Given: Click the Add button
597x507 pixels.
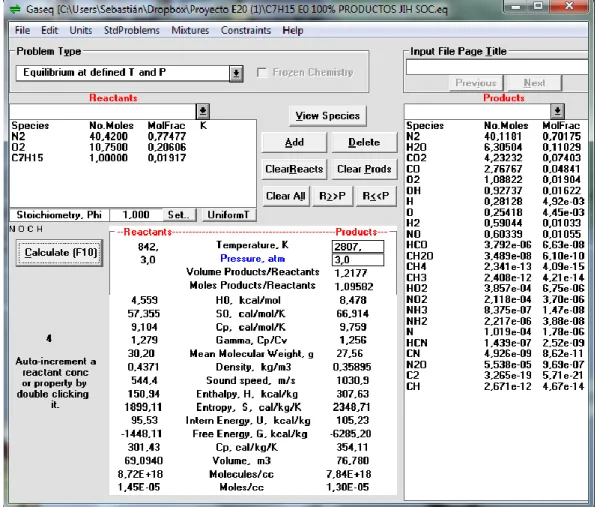Looking at the screenshot, I should [x=294, y=142].
